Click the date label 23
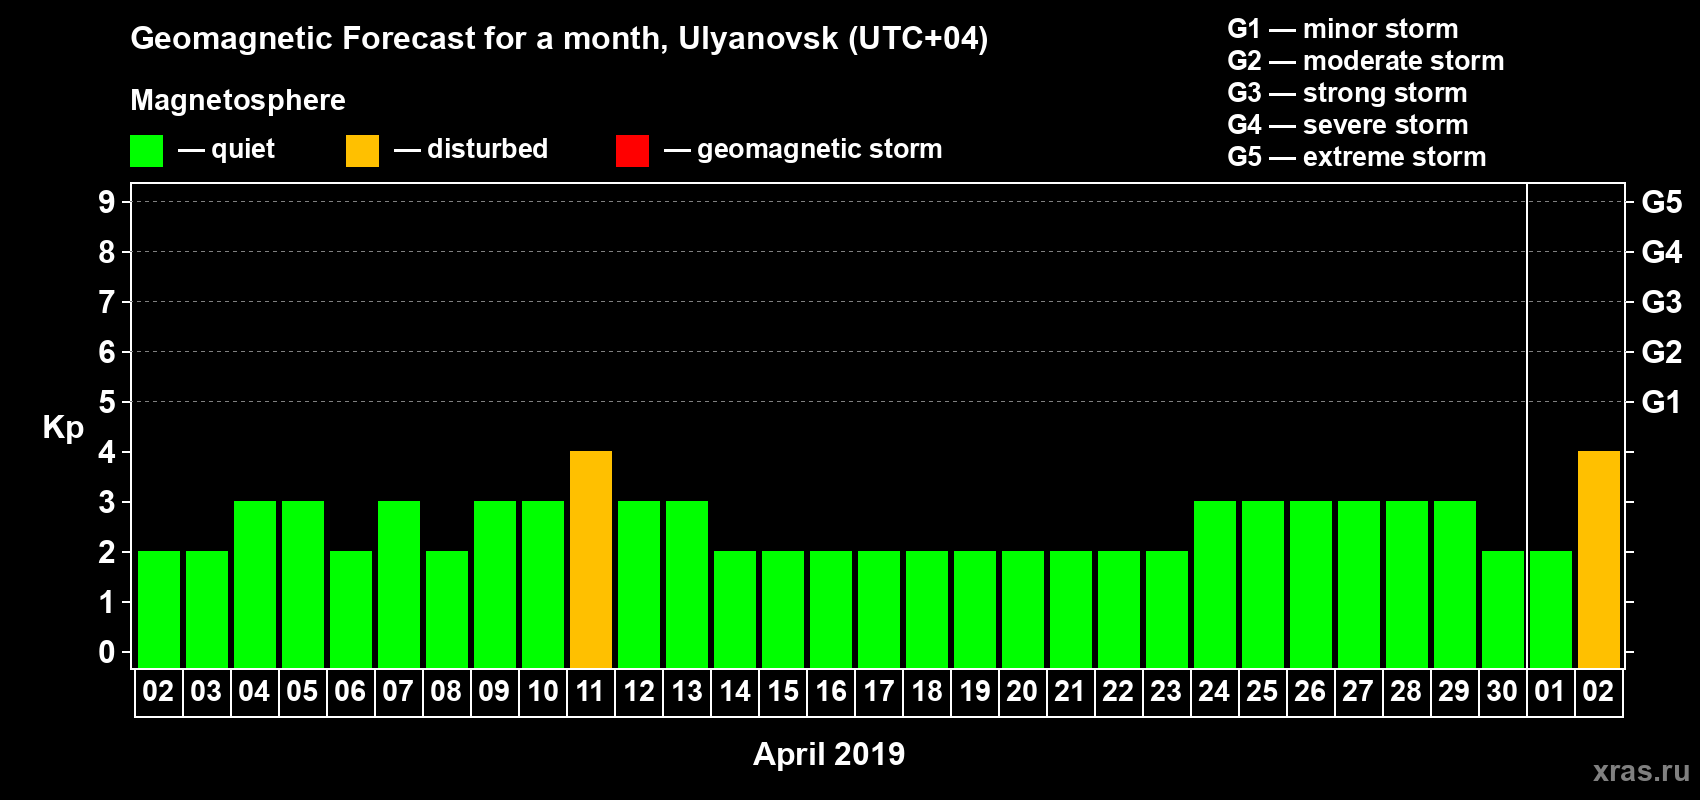 [1166, 692]
